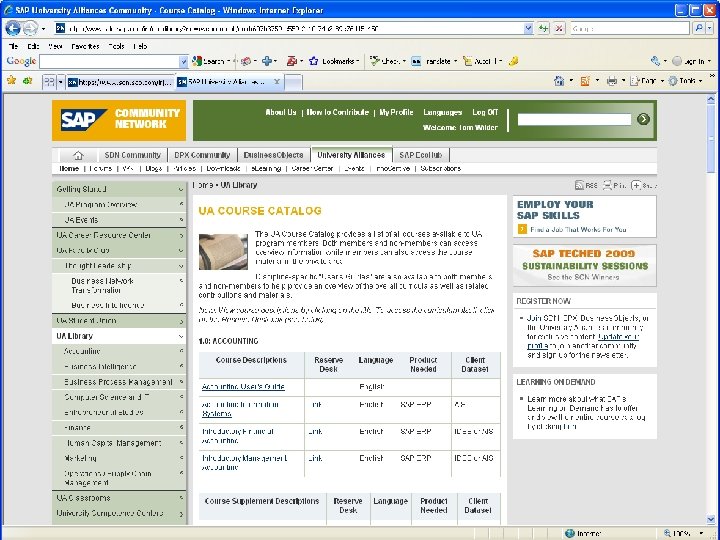Switch to the BusinessObjects tab
Viewport: 720px width, 540px height.
coord(273,155)
